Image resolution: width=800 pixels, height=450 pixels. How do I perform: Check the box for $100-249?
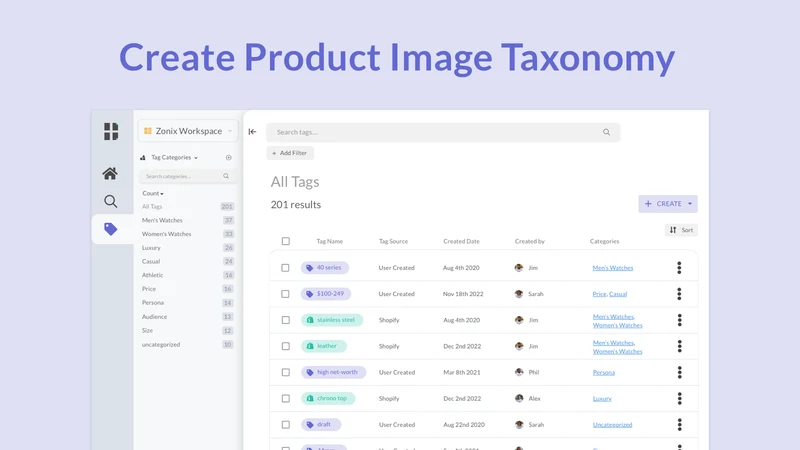click(x=285, y=294)
